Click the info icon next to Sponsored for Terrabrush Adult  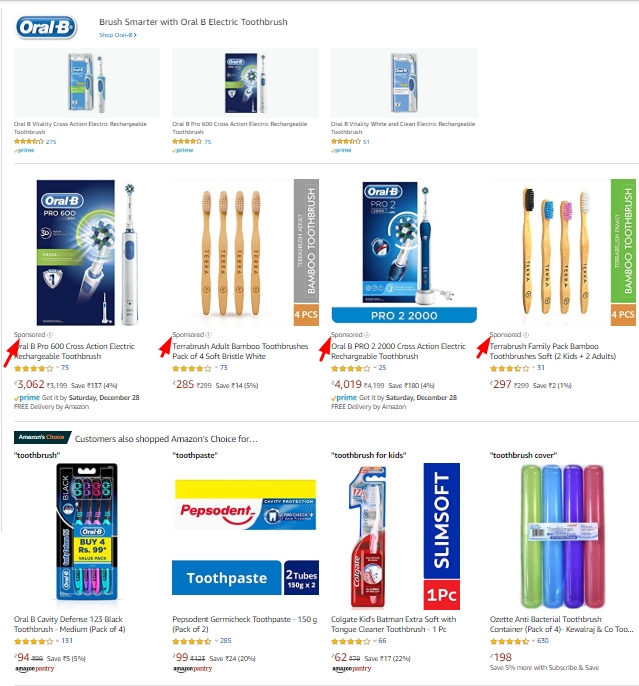[209, 335]
